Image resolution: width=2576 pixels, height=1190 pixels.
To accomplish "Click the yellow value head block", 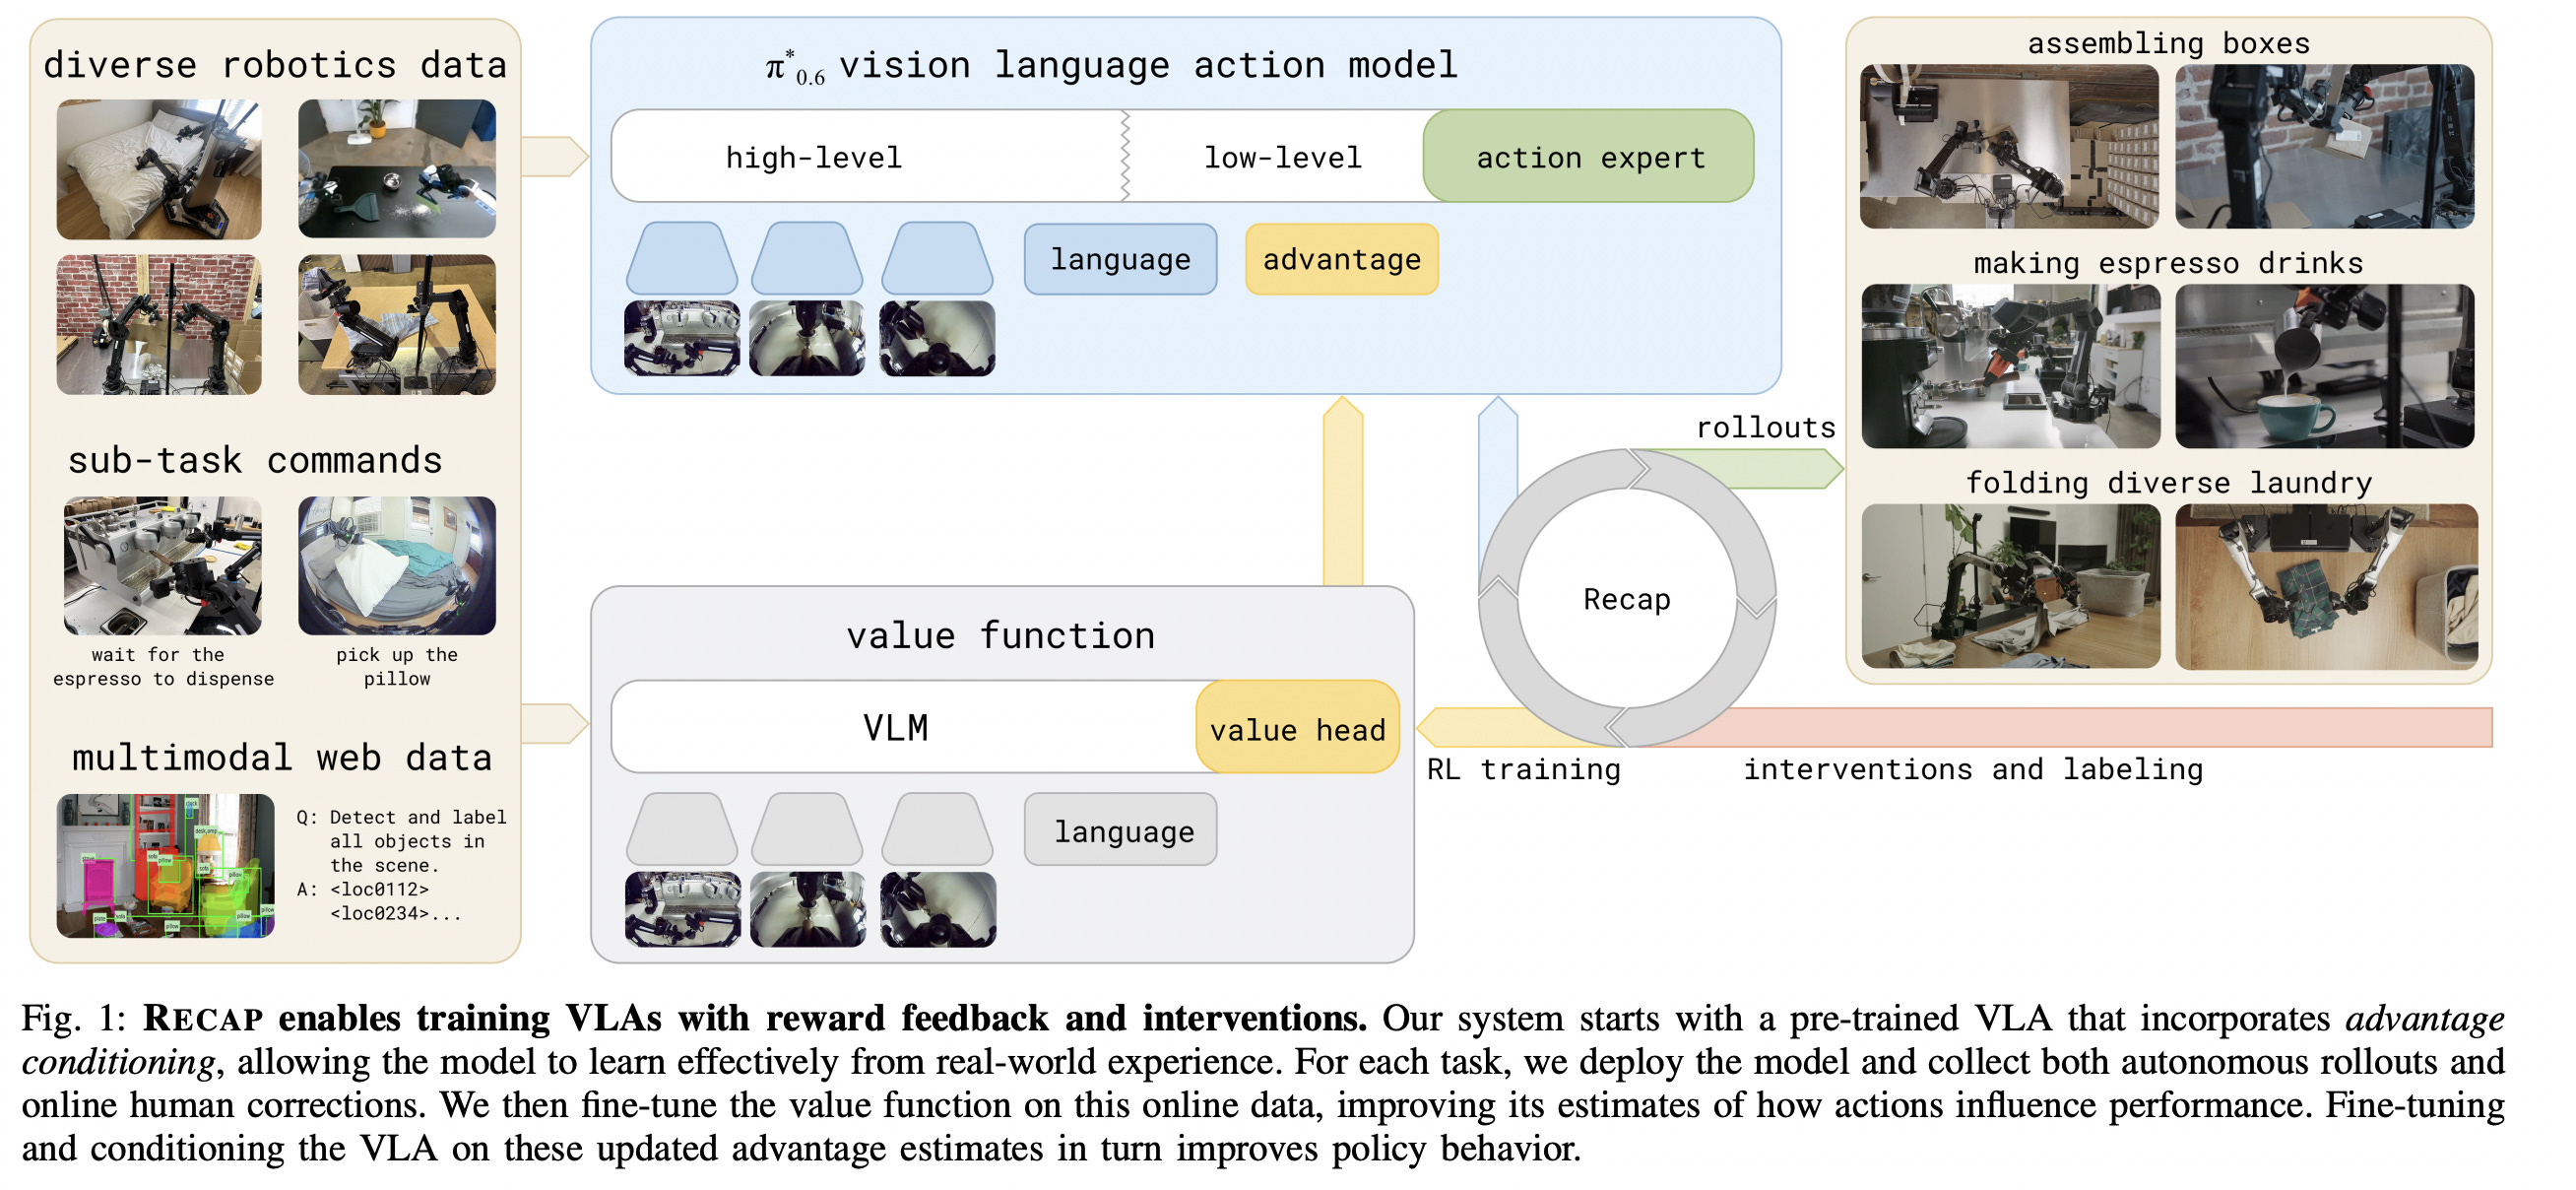I will point(1297,729).
